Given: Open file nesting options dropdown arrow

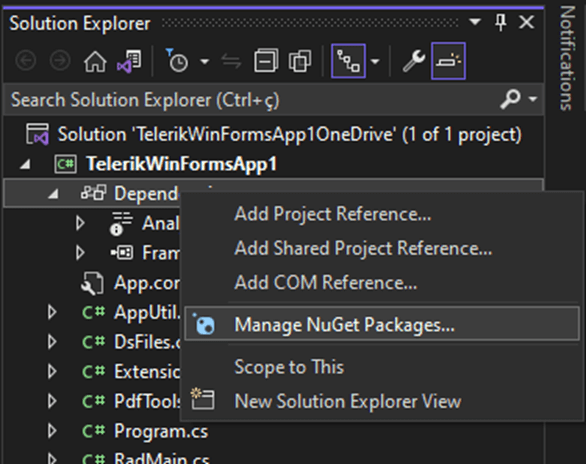Looking at the screenshot, I should tap(375, 61).
